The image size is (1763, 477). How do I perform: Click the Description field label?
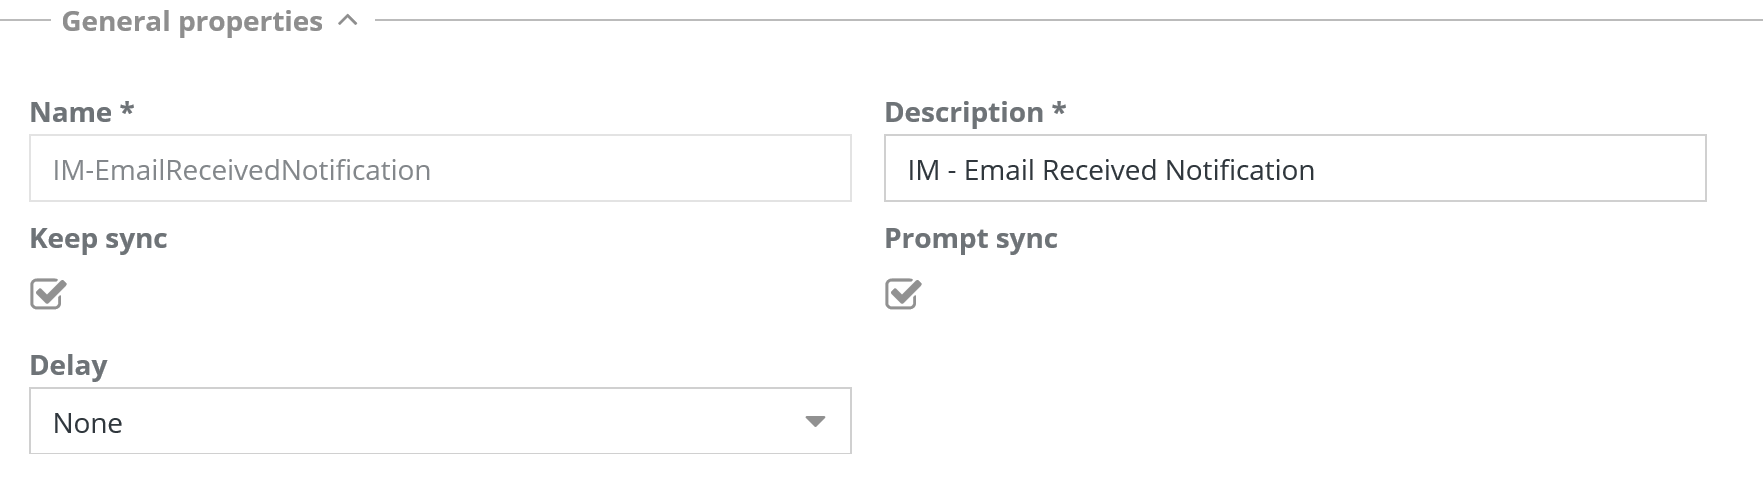pyautogui.click(x=963, y=112)
